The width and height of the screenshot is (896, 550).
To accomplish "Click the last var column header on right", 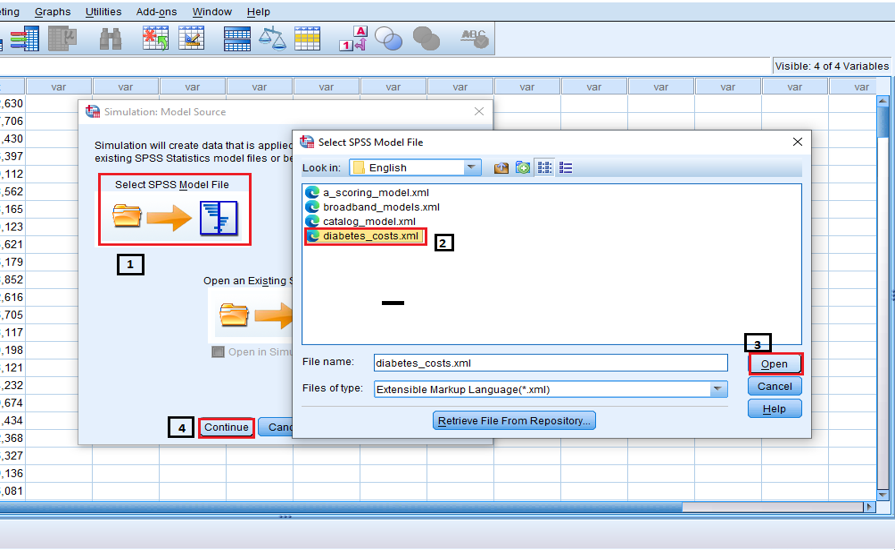I will pyautogui.click(x=853, y=87).
